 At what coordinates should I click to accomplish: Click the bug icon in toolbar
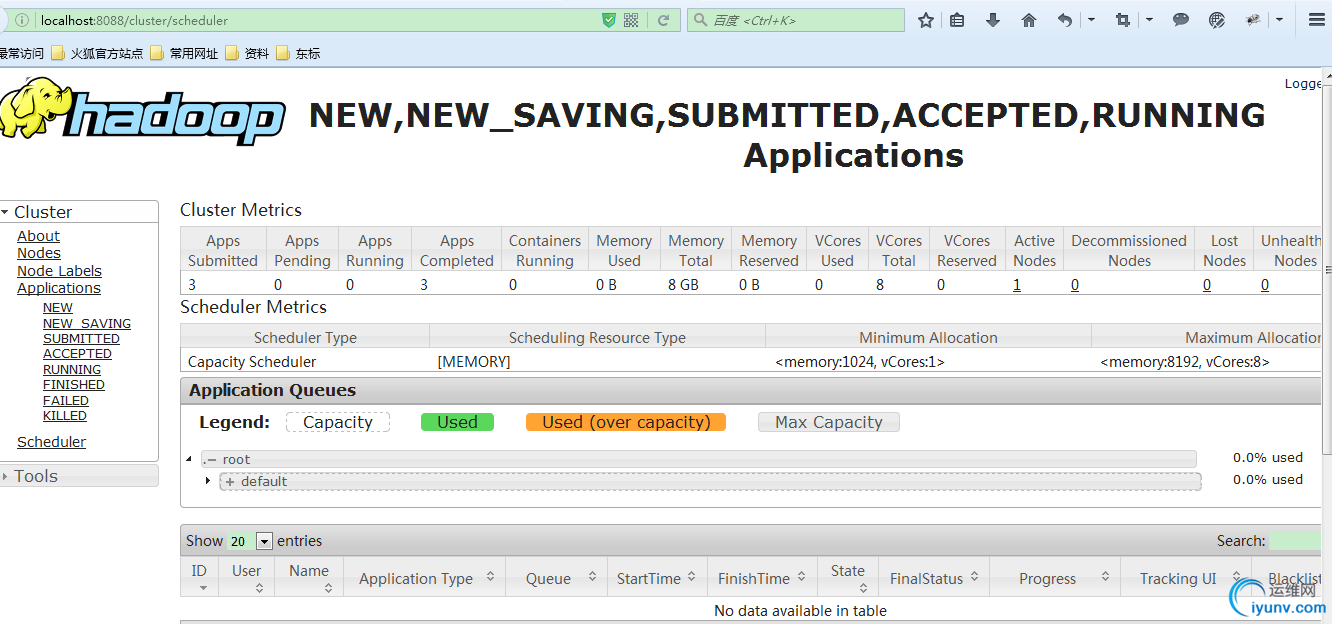coord(1254,20)
